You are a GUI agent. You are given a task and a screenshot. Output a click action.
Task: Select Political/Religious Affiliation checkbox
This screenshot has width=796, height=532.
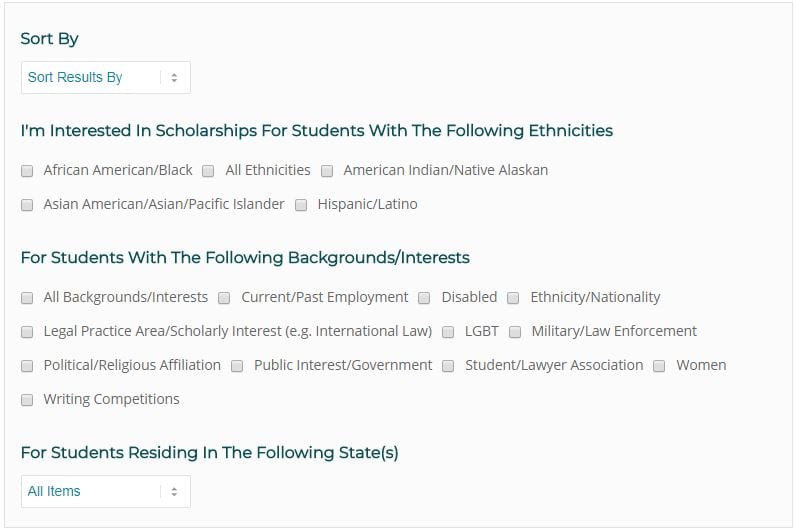27,366
